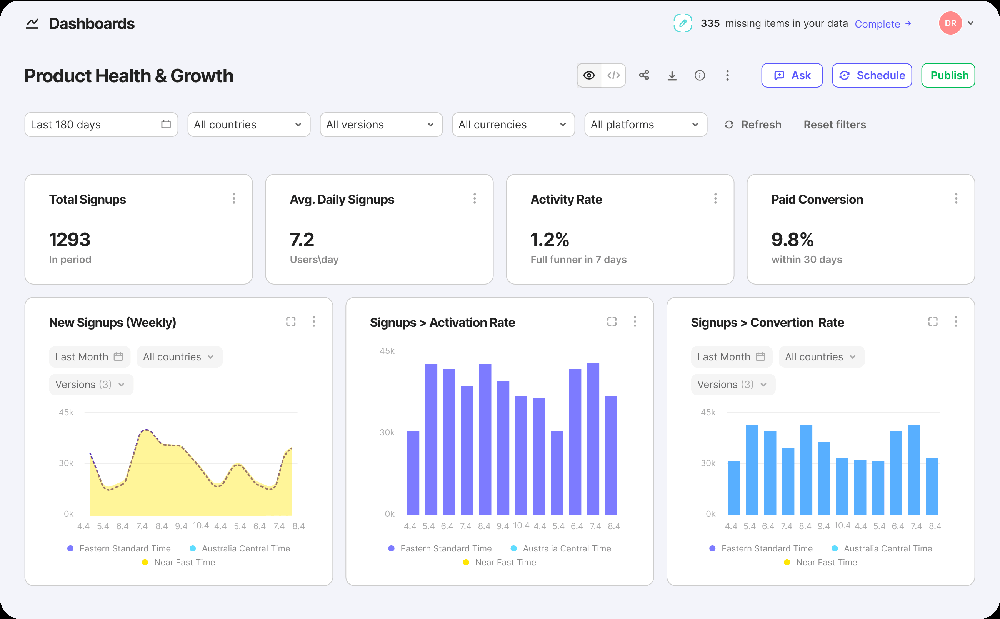This screenshot has width=1000, height=619.
Task: Open Total Signups card menu
Action: tap(234, 199)
